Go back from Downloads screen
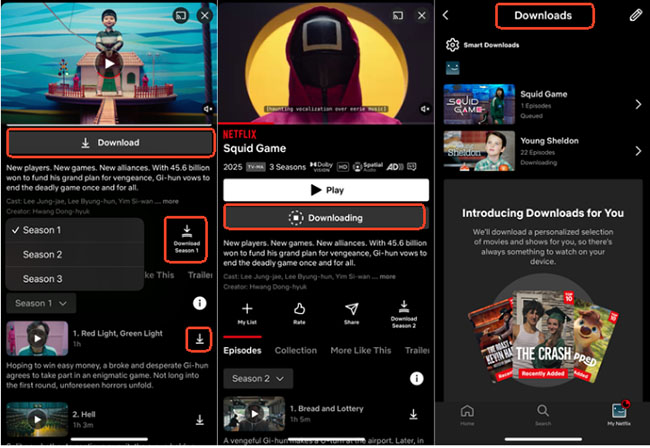This screenshot has width=650, height=448. [446, 15]
